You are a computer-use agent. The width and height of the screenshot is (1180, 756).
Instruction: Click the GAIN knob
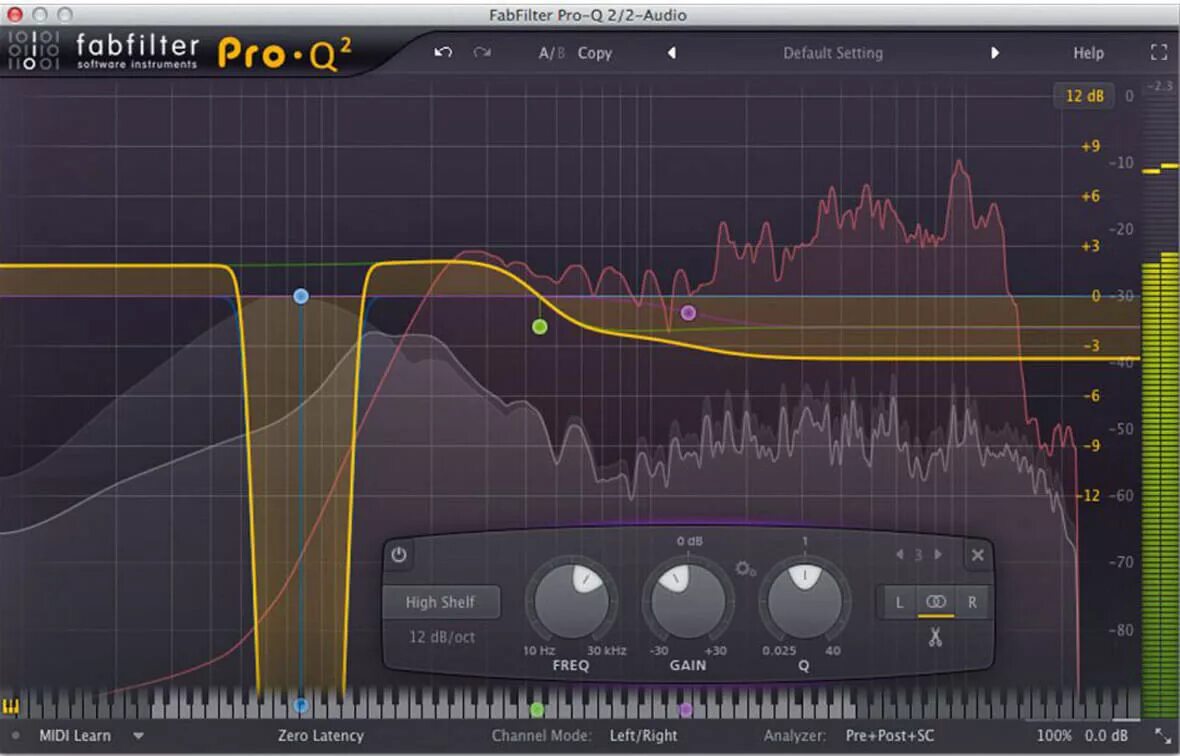tap(688, 603)
